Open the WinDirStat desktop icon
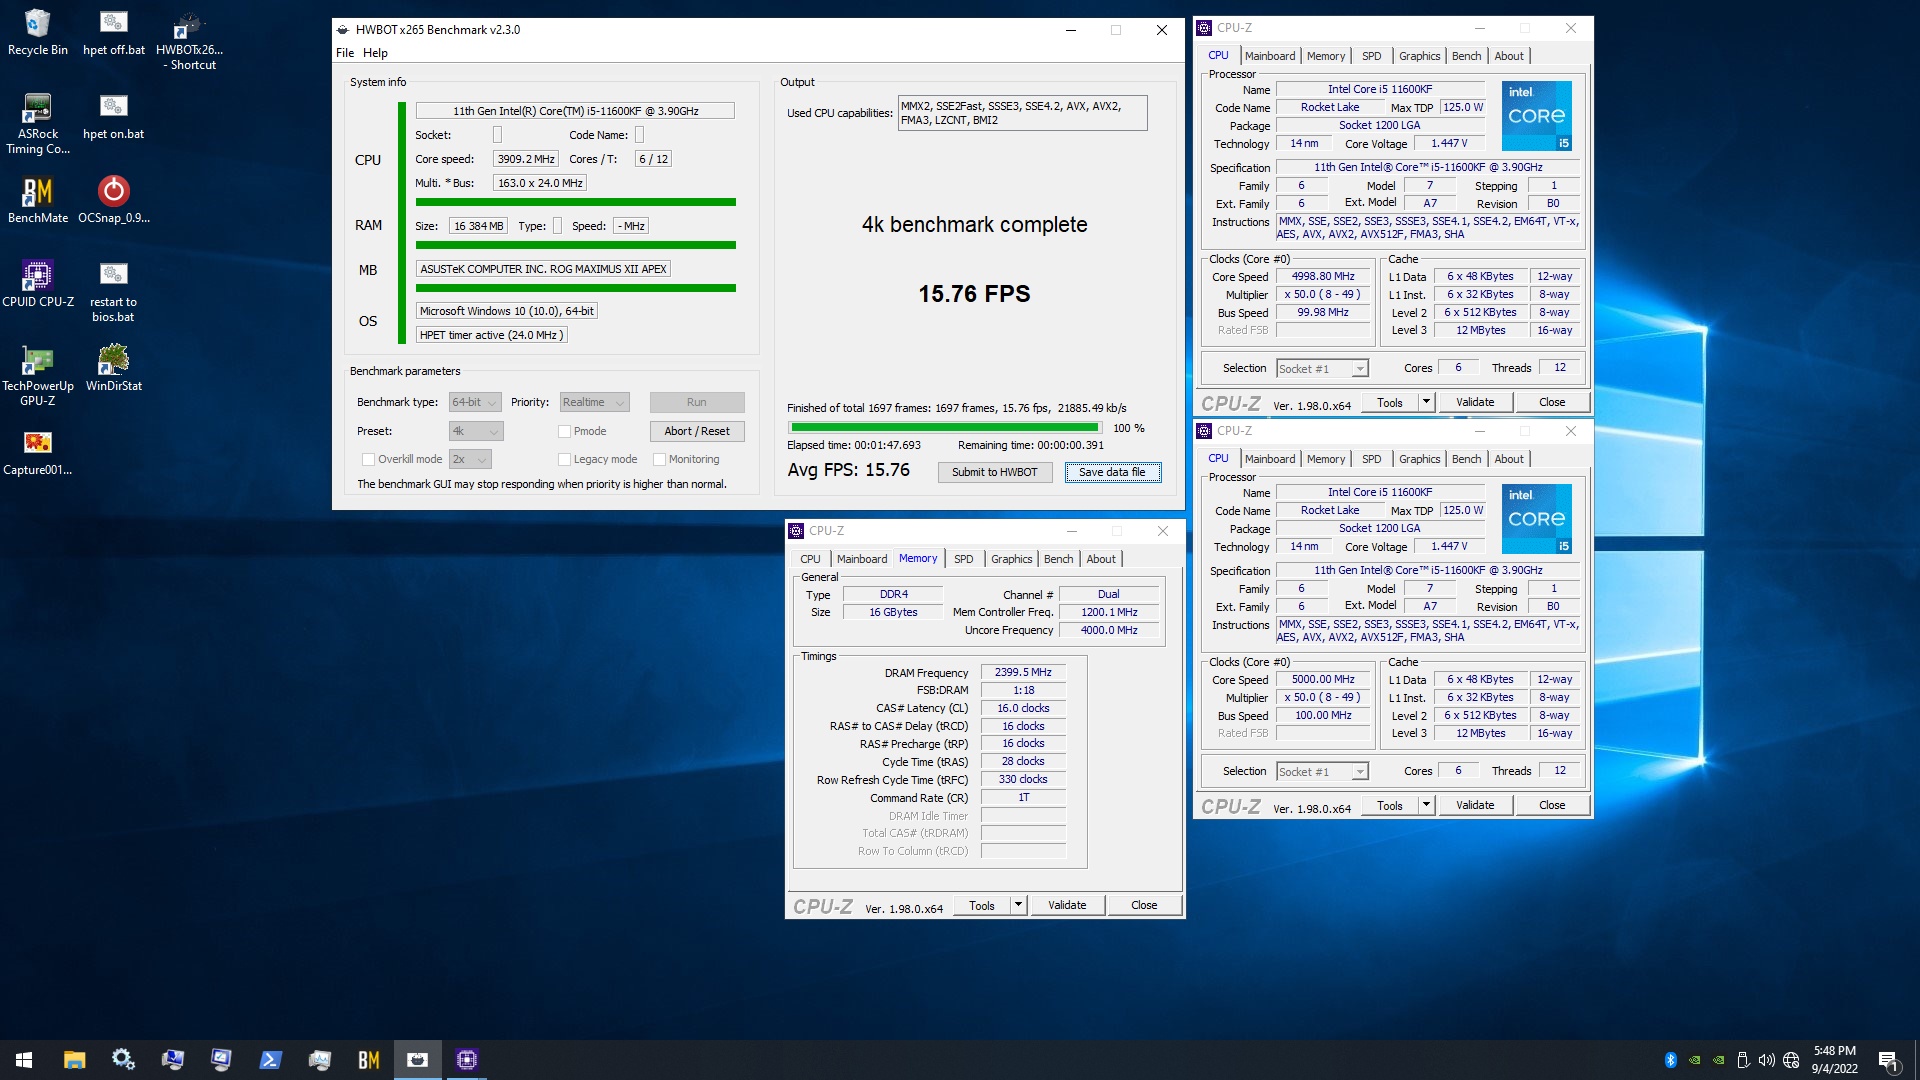1920x1080 pixels. tap(113, 369)
